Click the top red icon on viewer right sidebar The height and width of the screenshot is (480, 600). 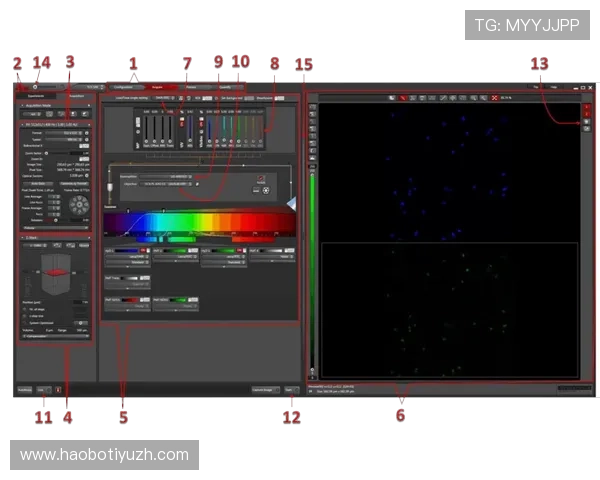[587, 107]
